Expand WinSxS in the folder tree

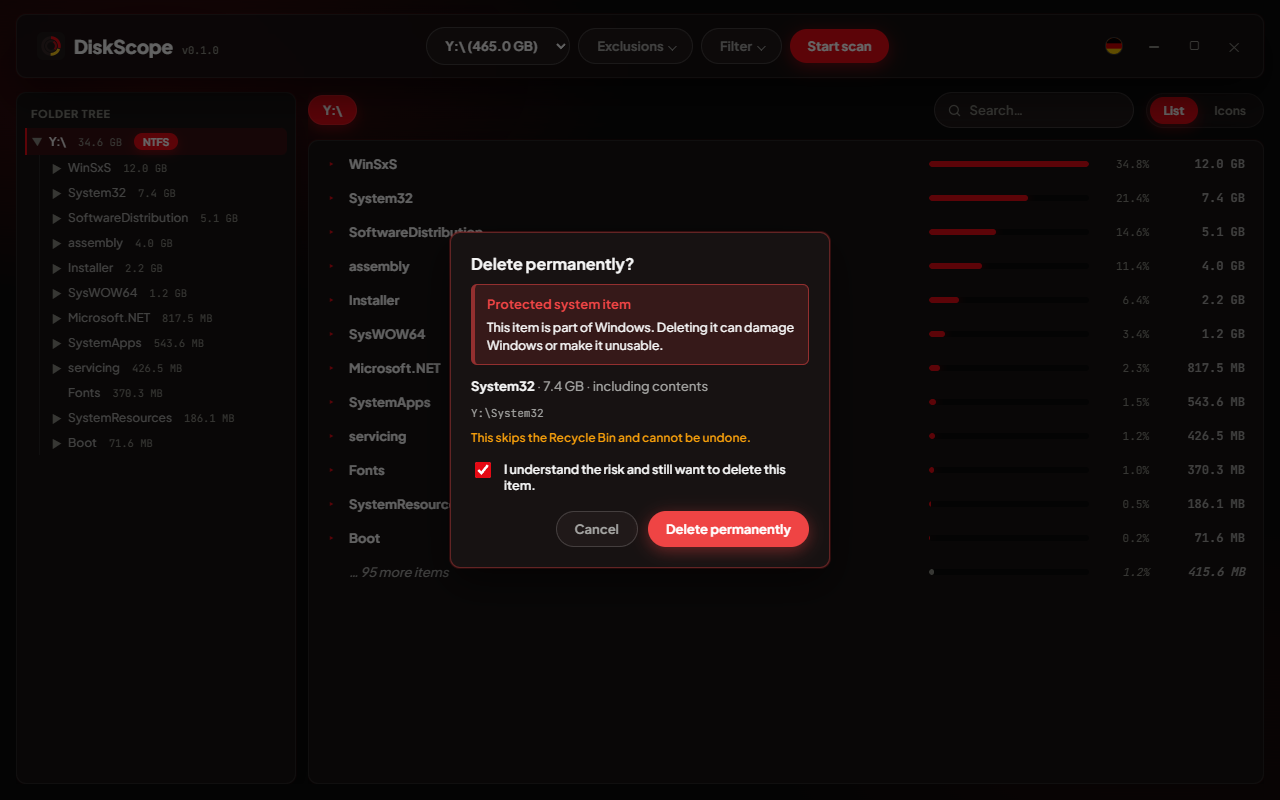(57, 168)
